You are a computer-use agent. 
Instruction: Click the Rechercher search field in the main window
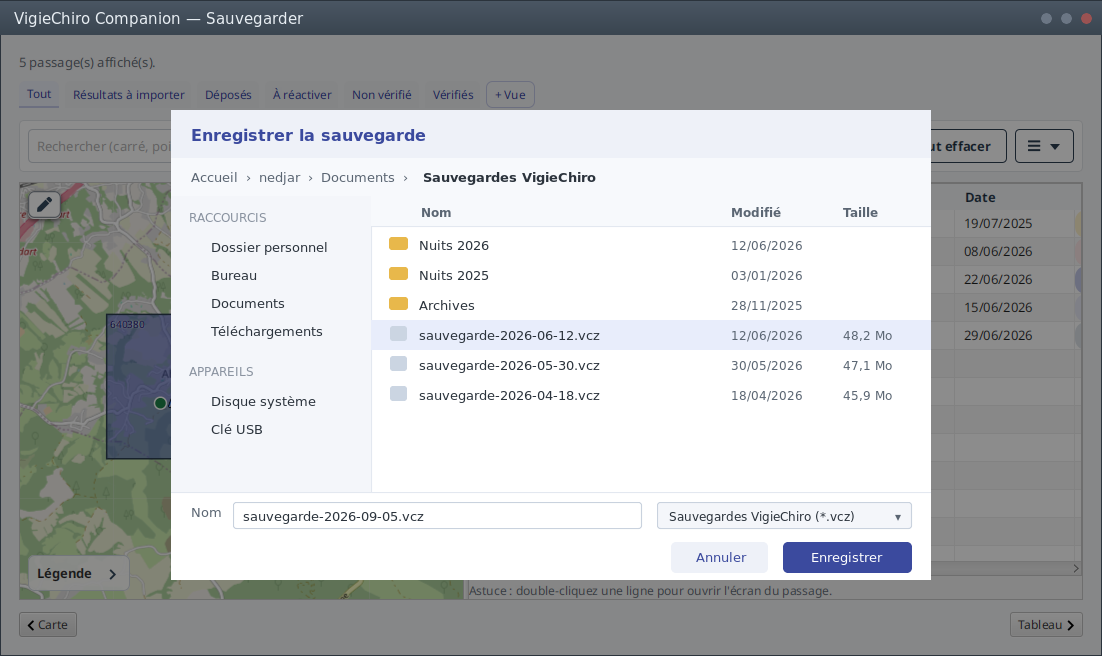(100, 146)
